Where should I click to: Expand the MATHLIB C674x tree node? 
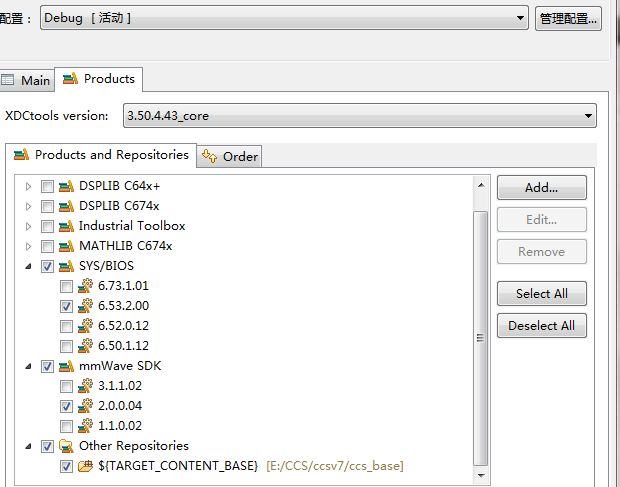28,247
